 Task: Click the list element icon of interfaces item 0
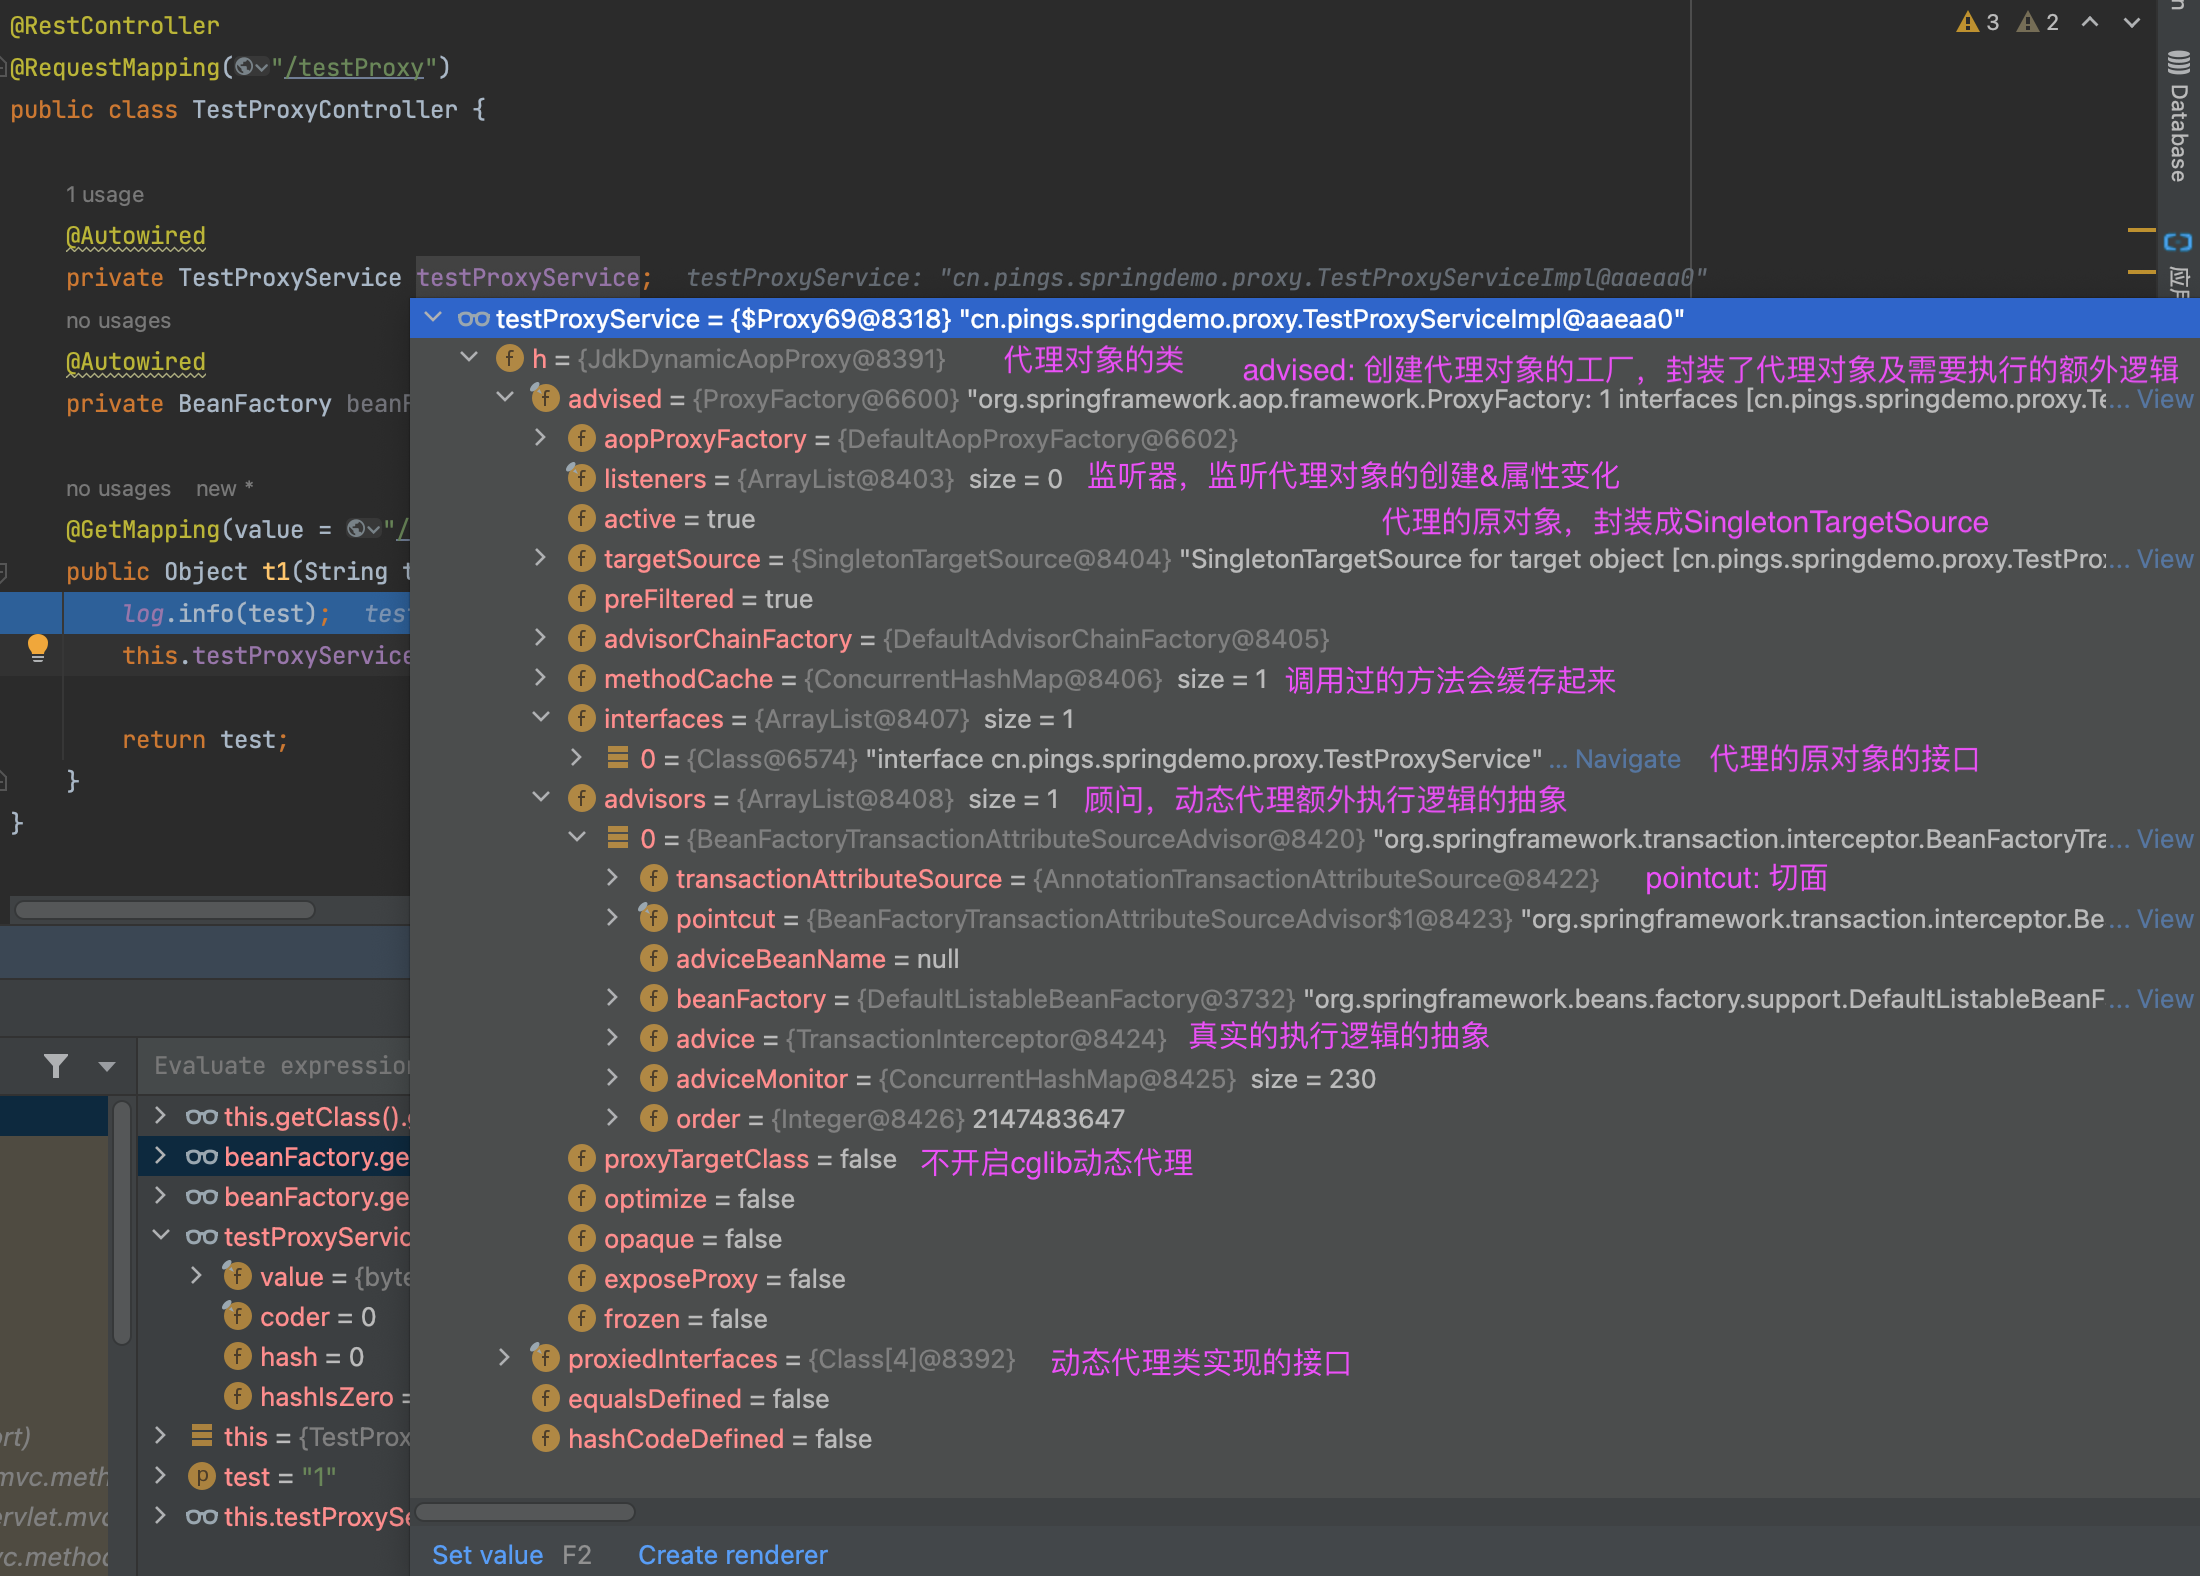pos(618,758)
